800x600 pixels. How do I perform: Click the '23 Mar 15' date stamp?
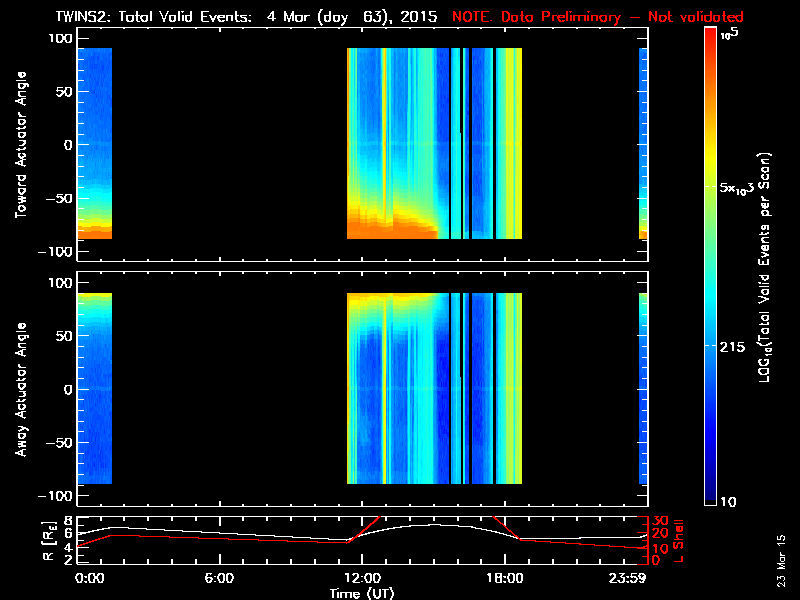pyautogui.click(x=783, y=562)
